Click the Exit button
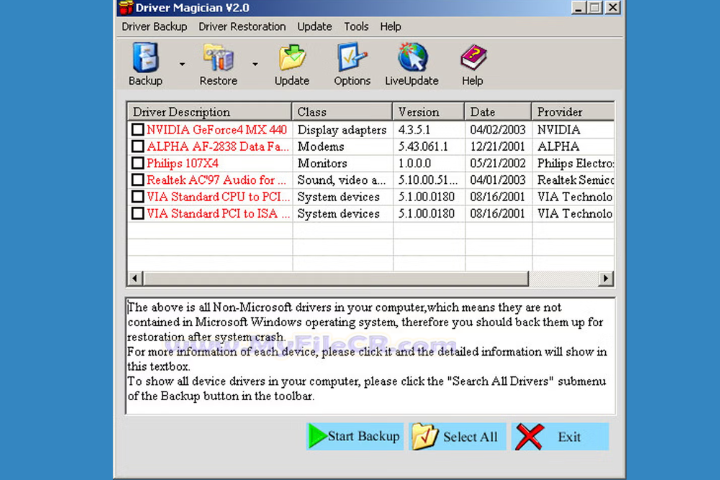720x480 pixels. pyautogui.click(x=560, y=436)
